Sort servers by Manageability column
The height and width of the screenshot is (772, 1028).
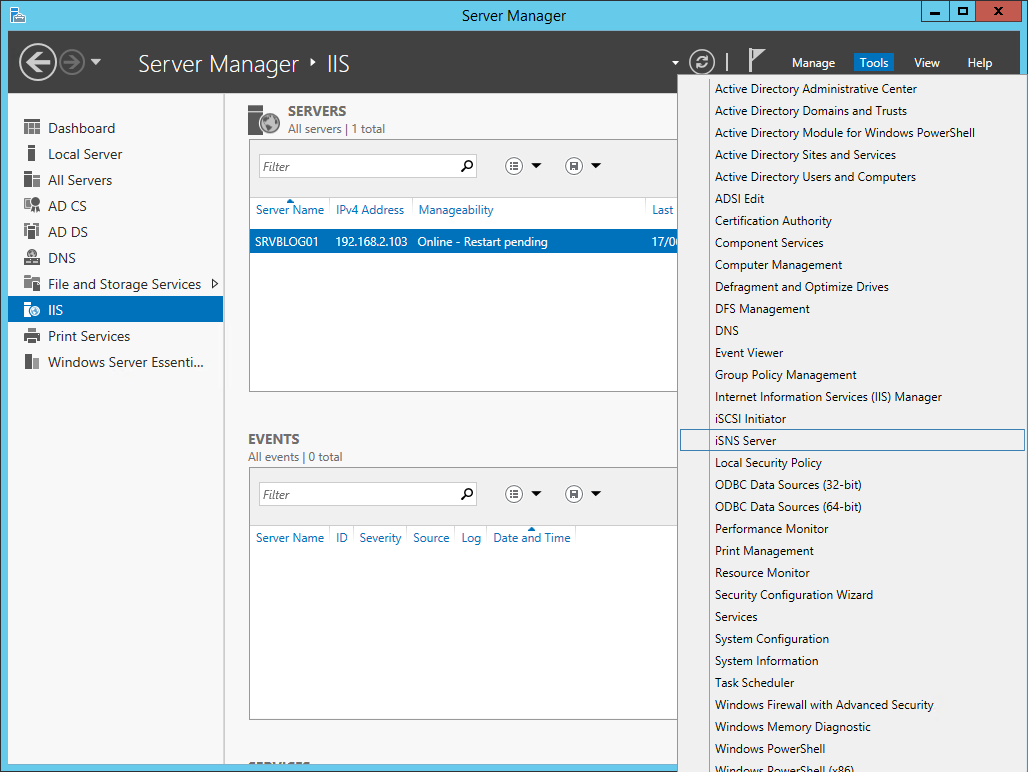point(456,210)
